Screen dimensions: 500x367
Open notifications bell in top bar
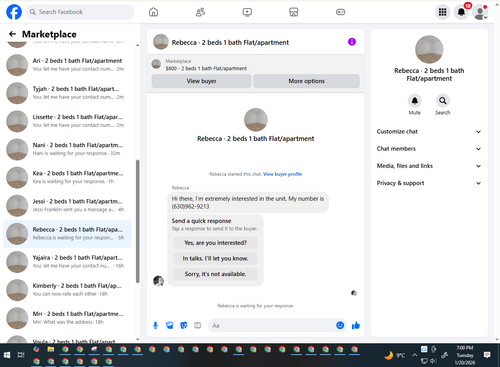[x=461, y=12]
